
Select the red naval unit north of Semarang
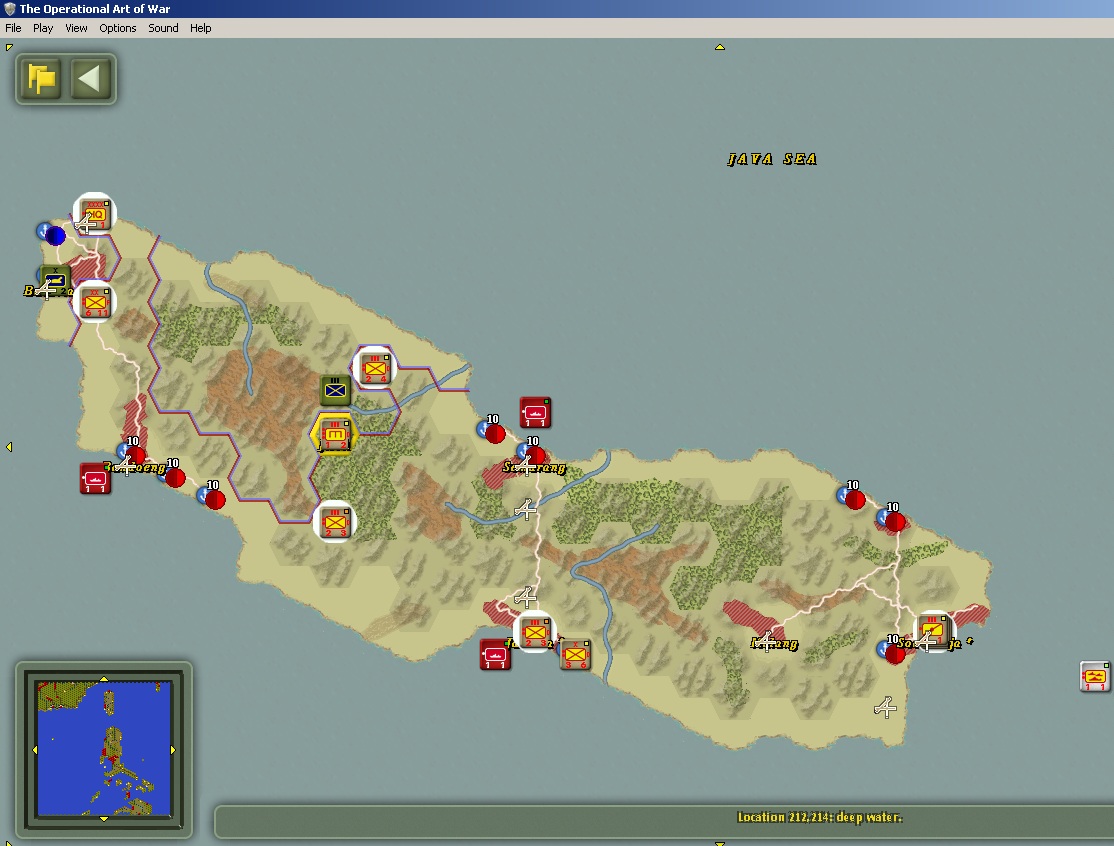point(535,412)
